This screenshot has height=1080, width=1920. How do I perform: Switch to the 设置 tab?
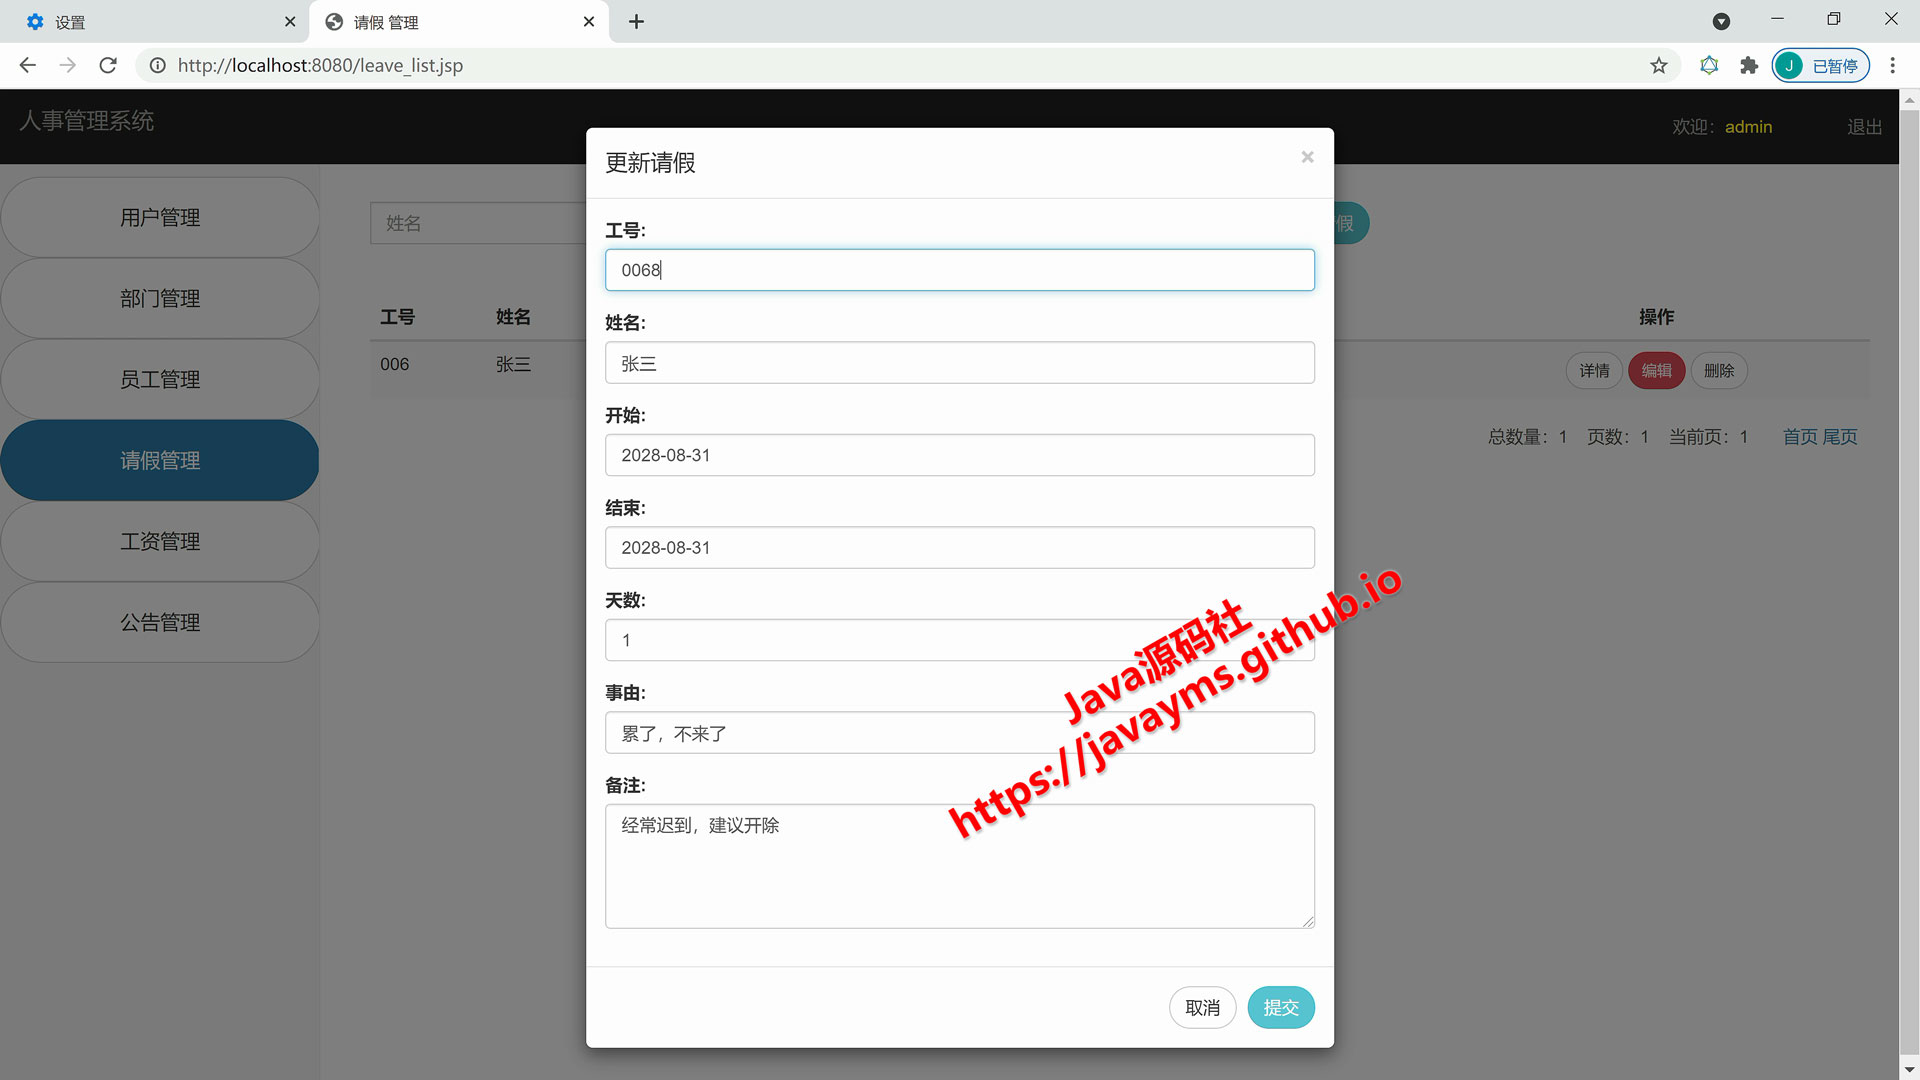pyautogui.click(x=155, y=22)
